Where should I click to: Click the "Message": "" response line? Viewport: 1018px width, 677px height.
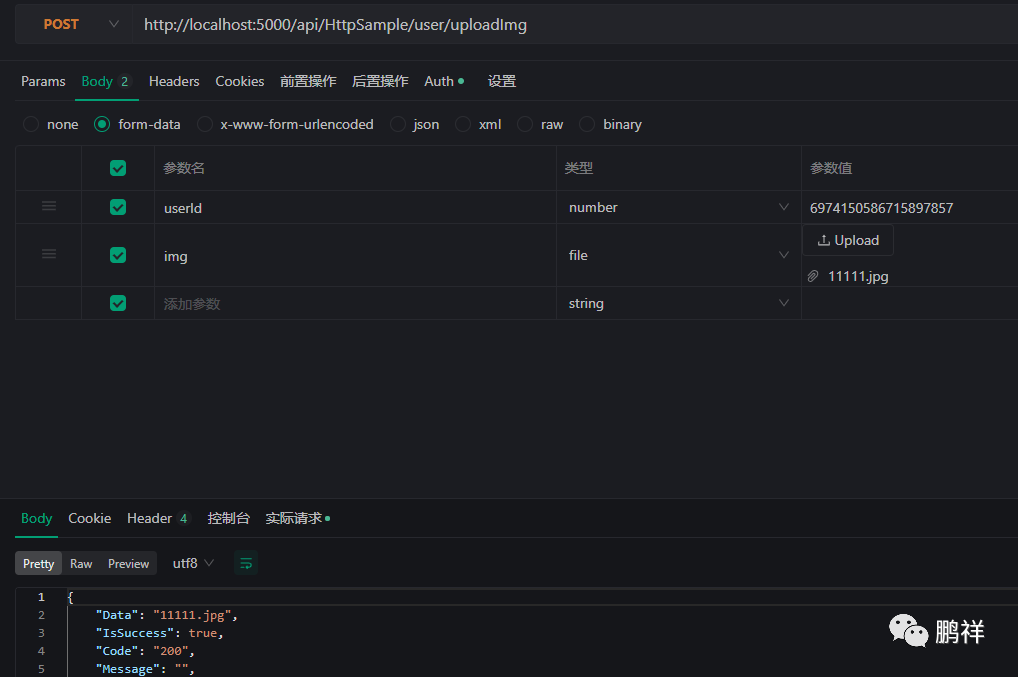click(145, 669)
